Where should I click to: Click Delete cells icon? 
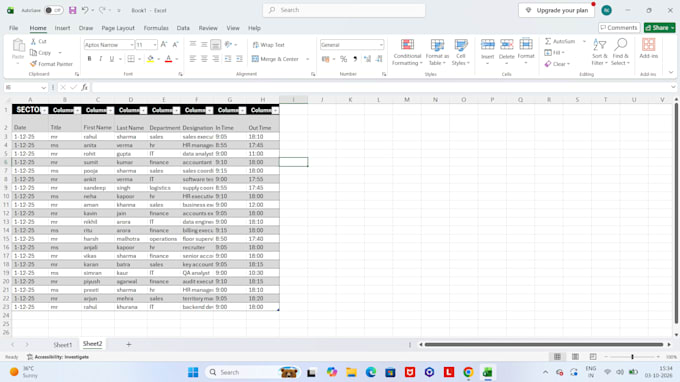[507, 45]
